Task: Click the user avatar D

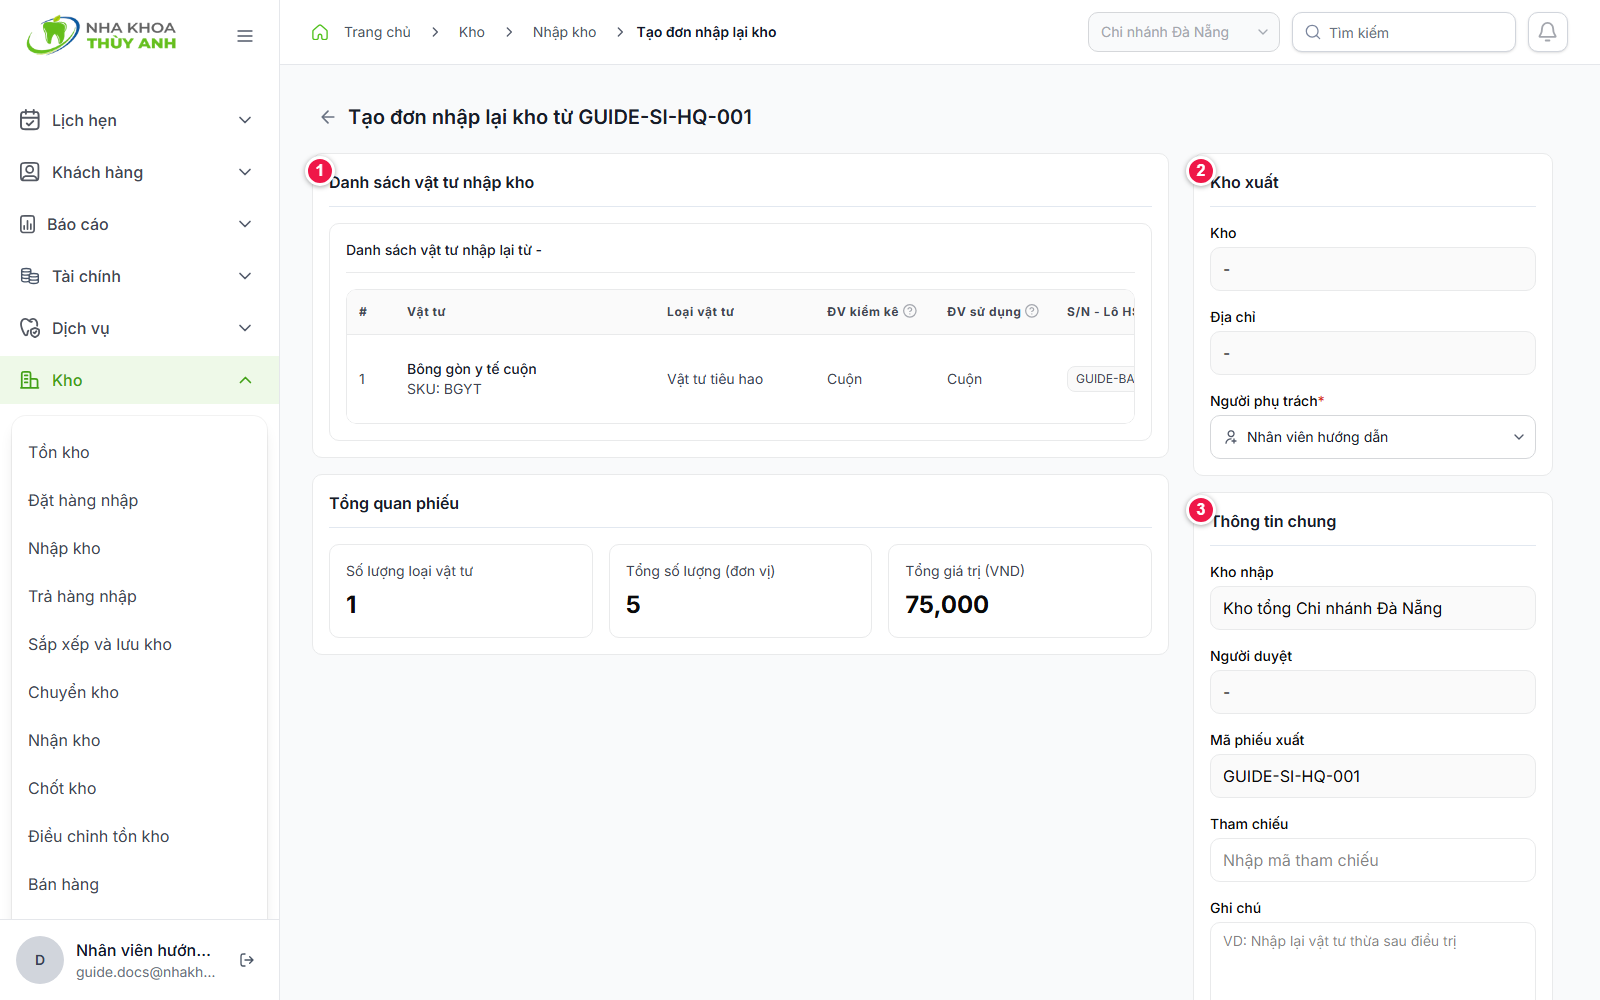Action: pyautogui.click(x=40, y=960)
